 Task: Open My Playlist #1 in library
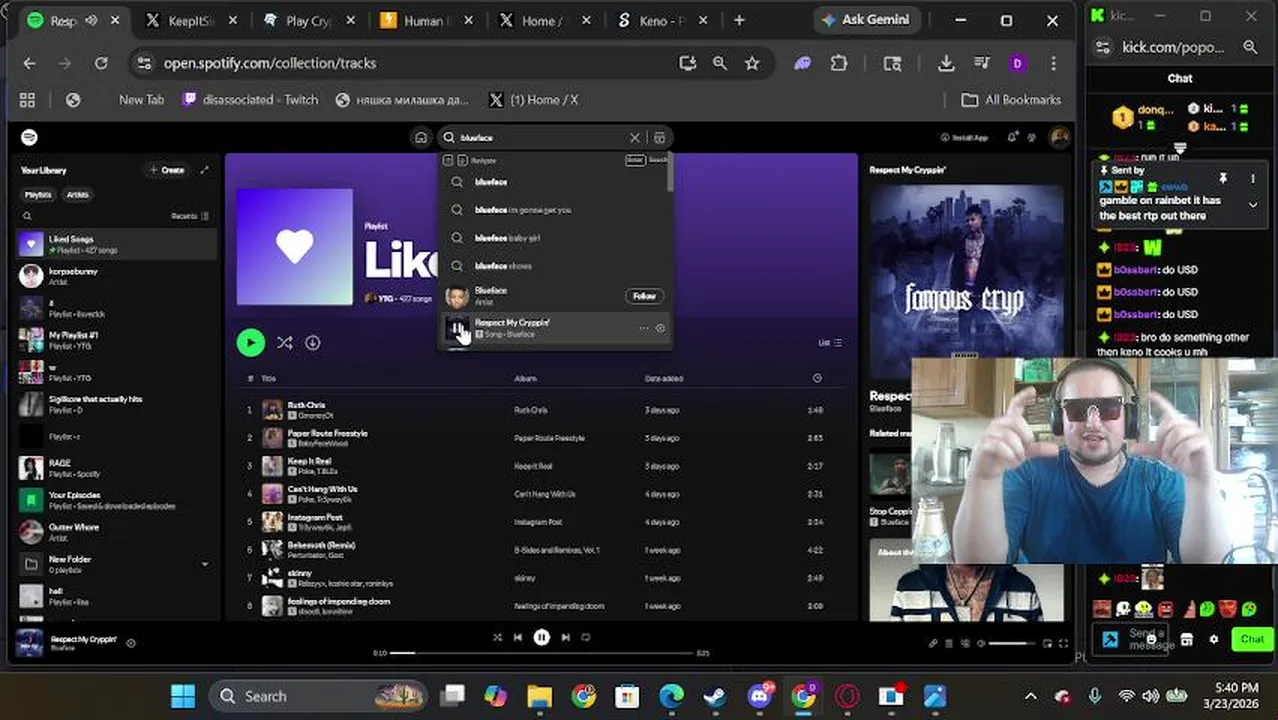(116, 340)
